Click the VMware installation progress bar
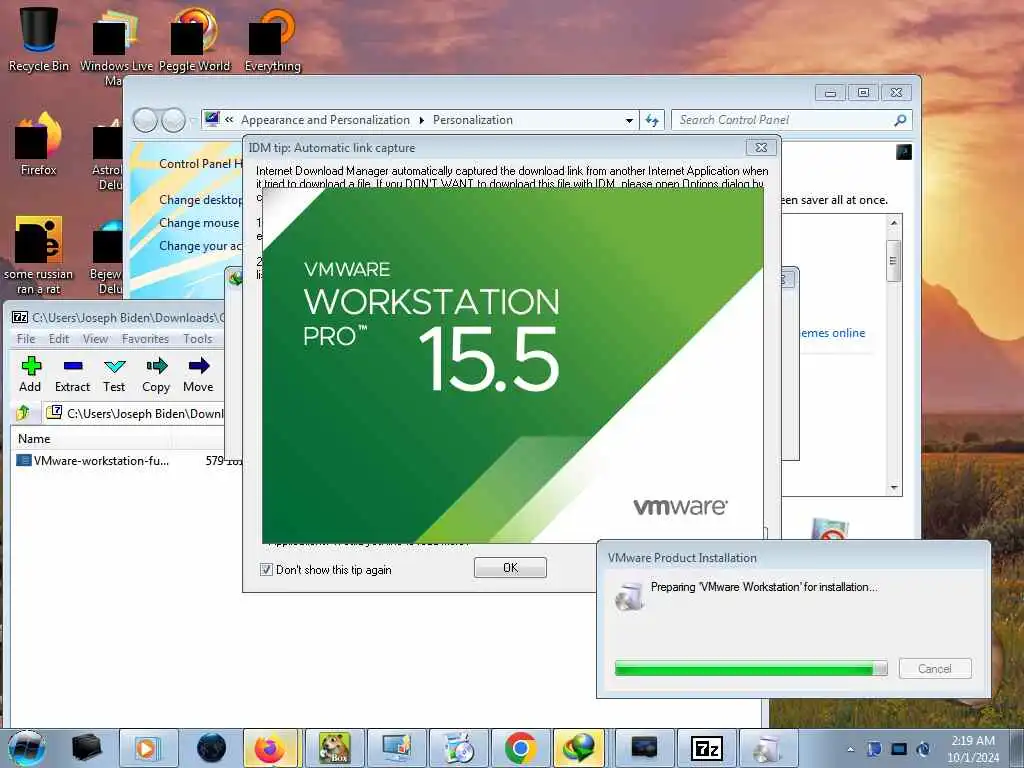The width and height of the screenshot is (1024, 768). [x=751, y=668]
